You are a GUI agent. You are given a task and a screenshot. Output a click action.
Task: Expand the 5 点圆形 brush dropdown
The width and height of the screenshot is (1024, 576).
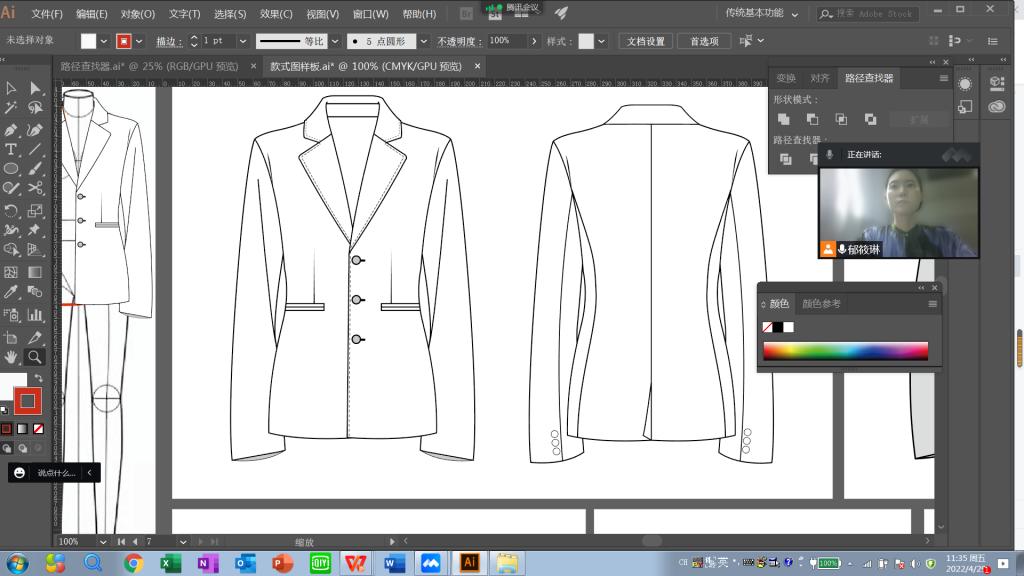pyautogui.click(x=424, y=41)
